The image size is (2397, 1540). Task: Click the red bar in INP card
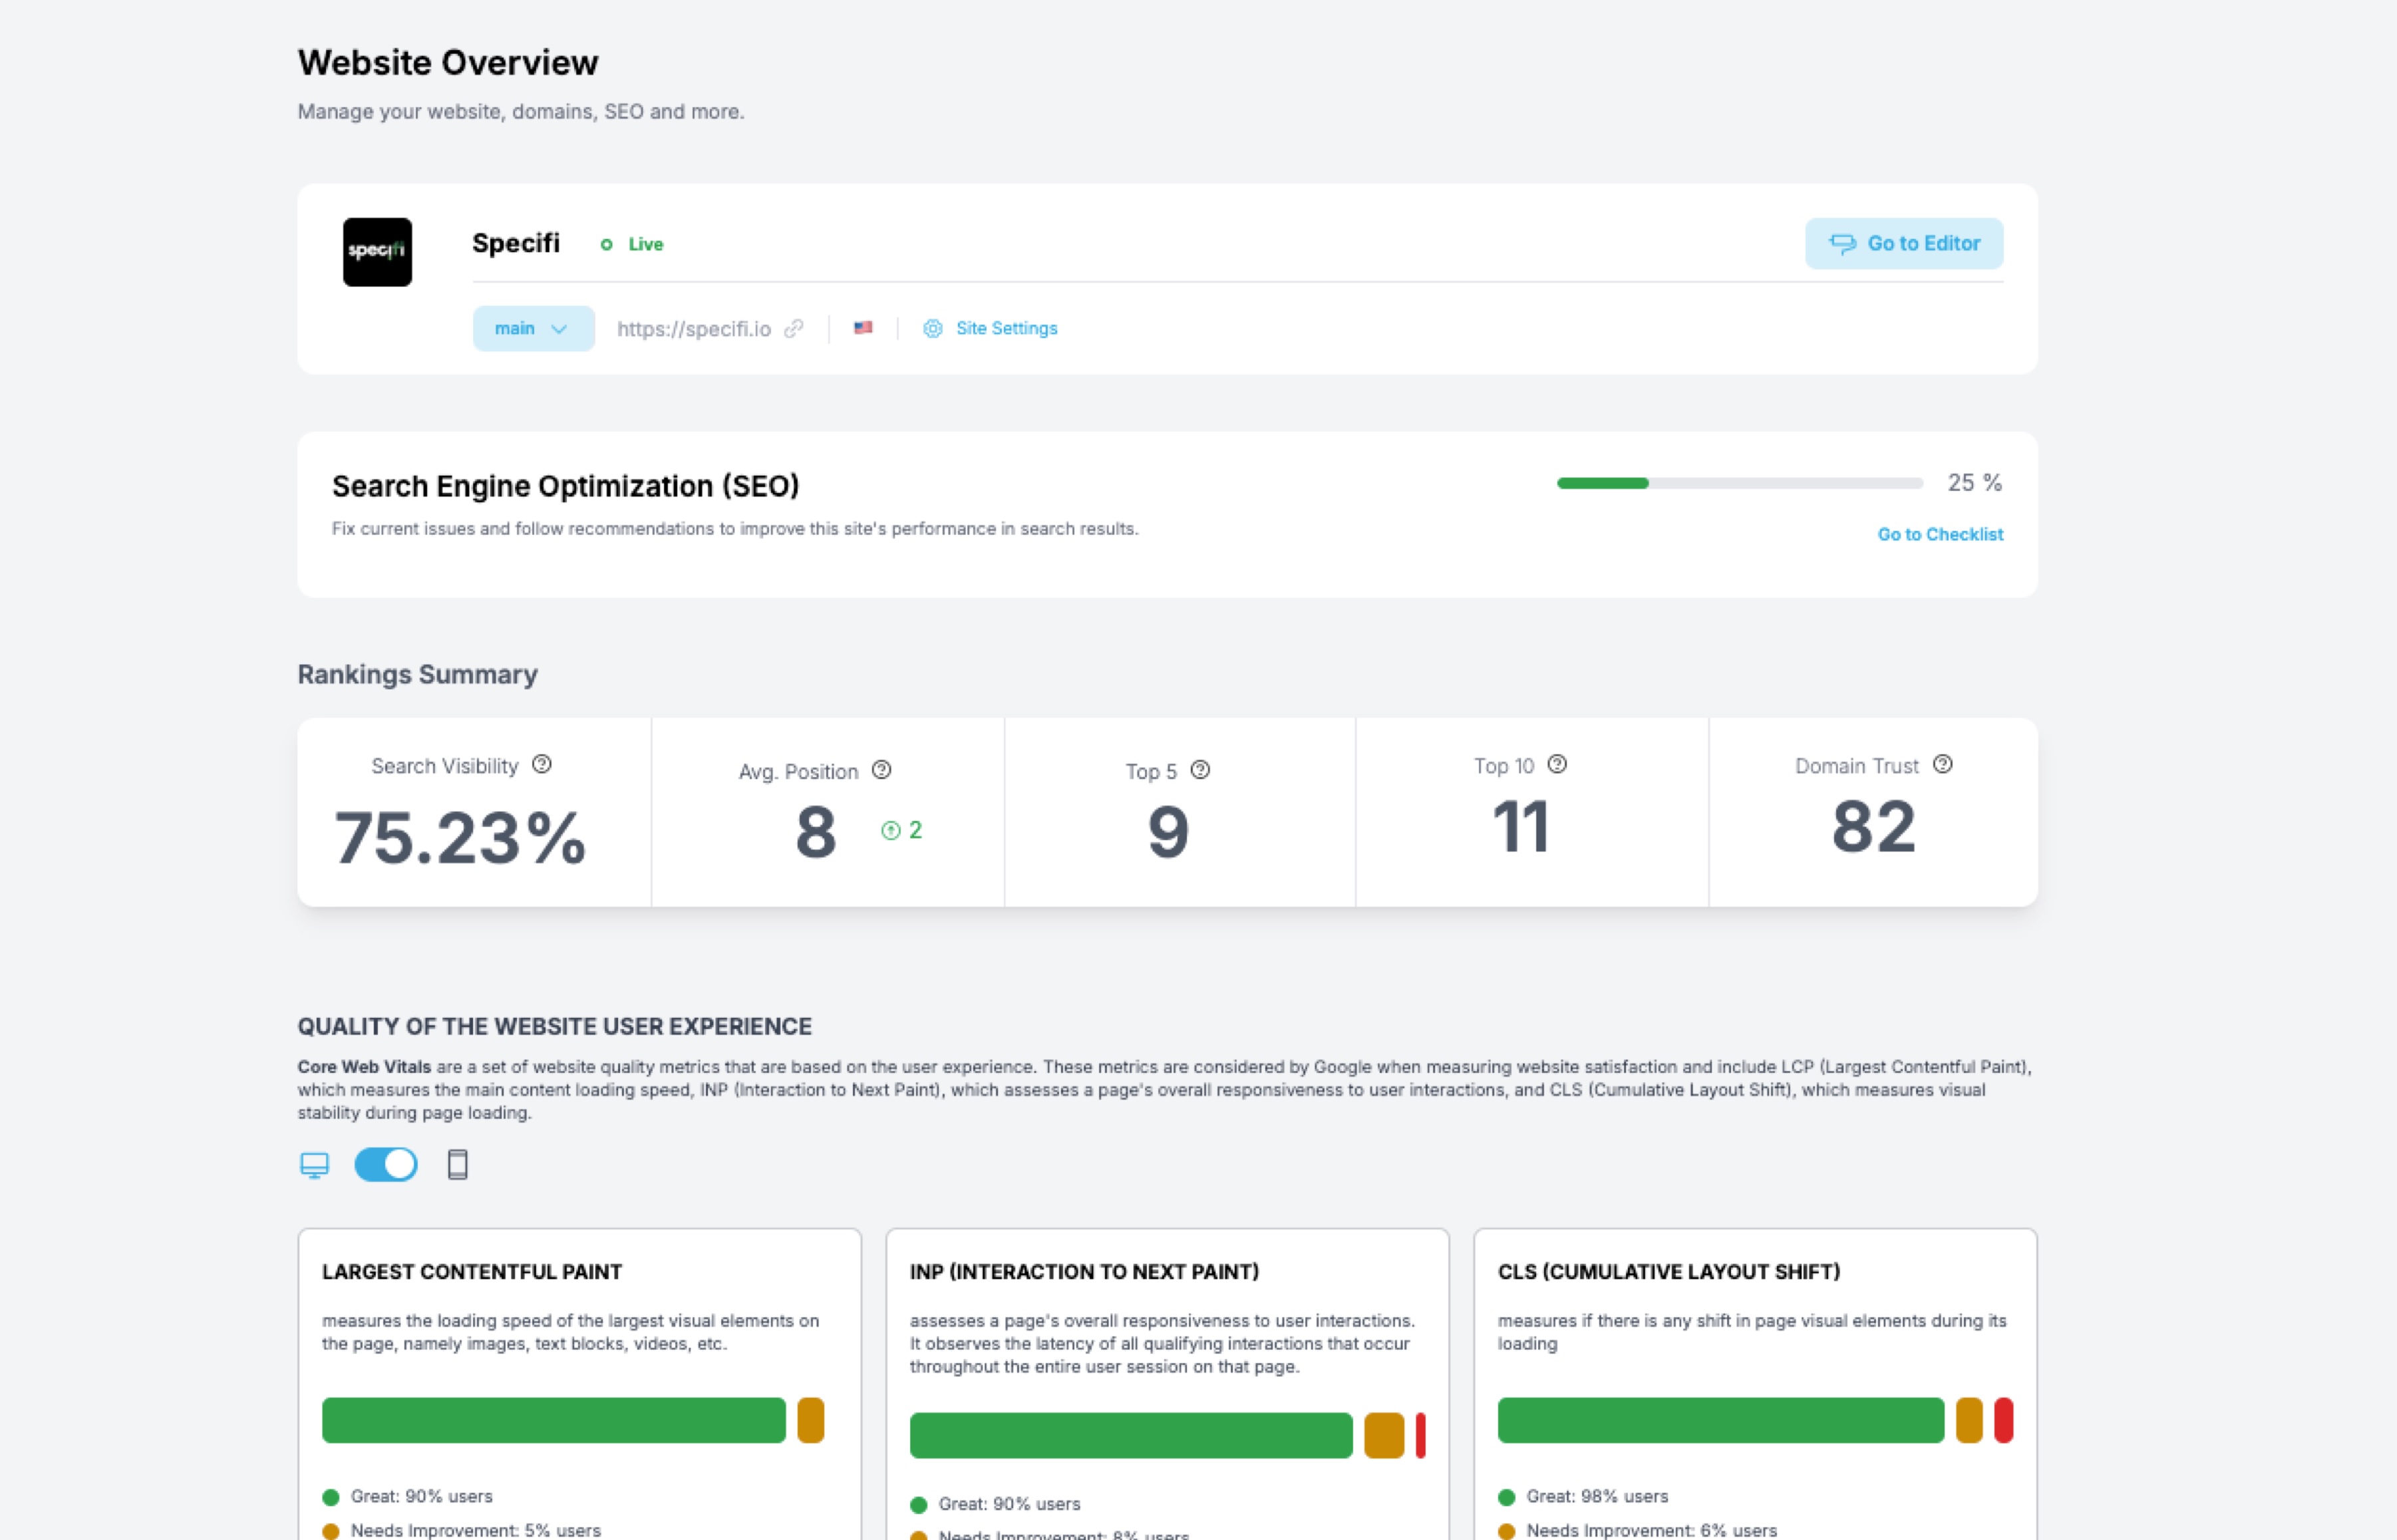(x=1420, y=1436)
